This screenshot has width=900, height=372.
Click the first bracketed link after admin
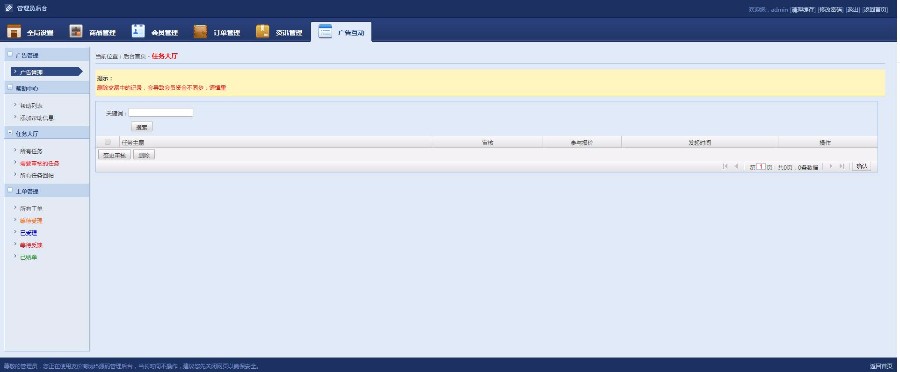click(803, 9)
